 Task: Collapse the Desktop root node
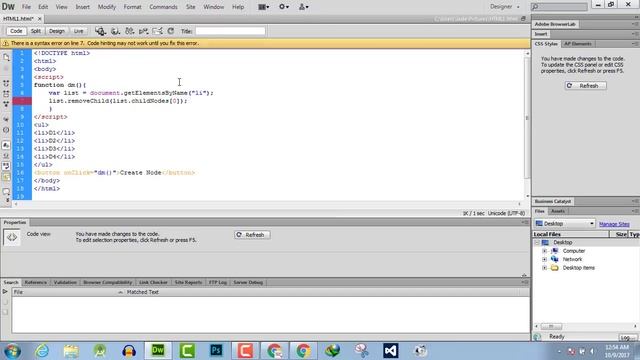point(537,242)
